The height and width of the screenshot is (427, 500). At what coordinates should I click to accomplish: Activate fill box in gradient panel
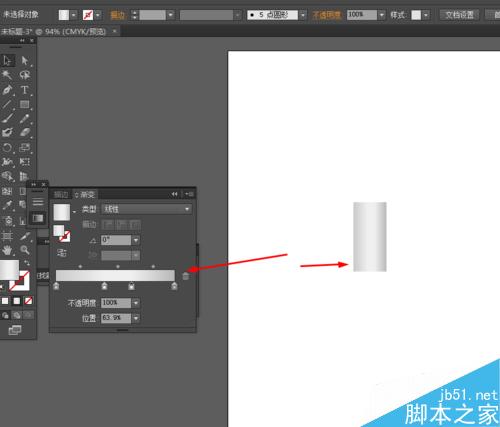coord(59,231)
